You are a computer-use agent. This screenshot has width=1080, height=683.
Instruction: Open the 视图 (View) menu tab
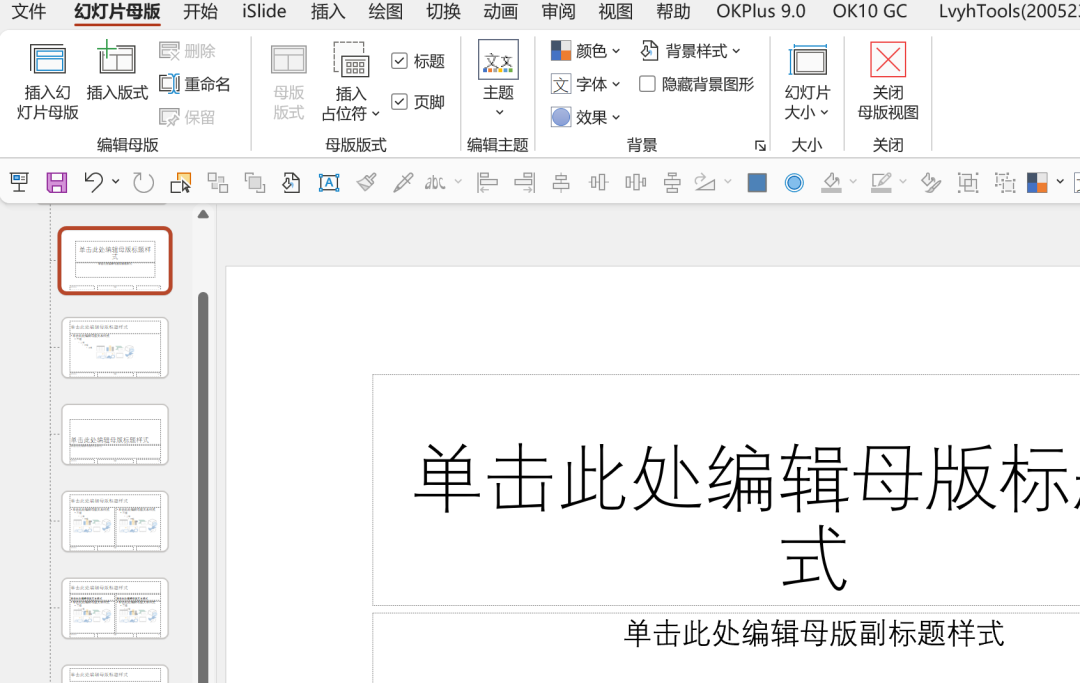point(615,12)
